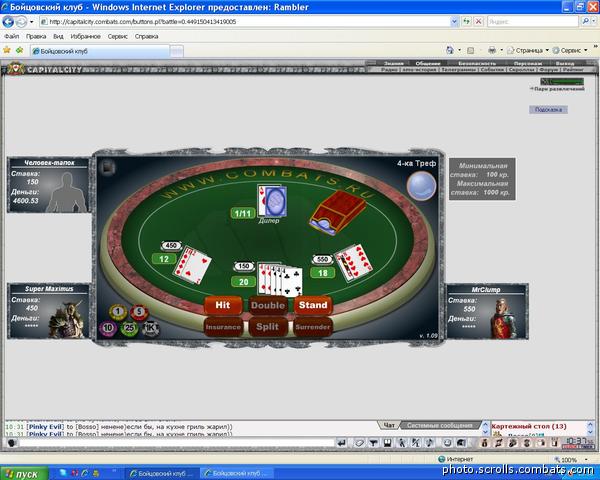600x480 pixels.
Task: Click the money bag icon in bottom bar
Action: pyautogui.click(x=484, y=443)
